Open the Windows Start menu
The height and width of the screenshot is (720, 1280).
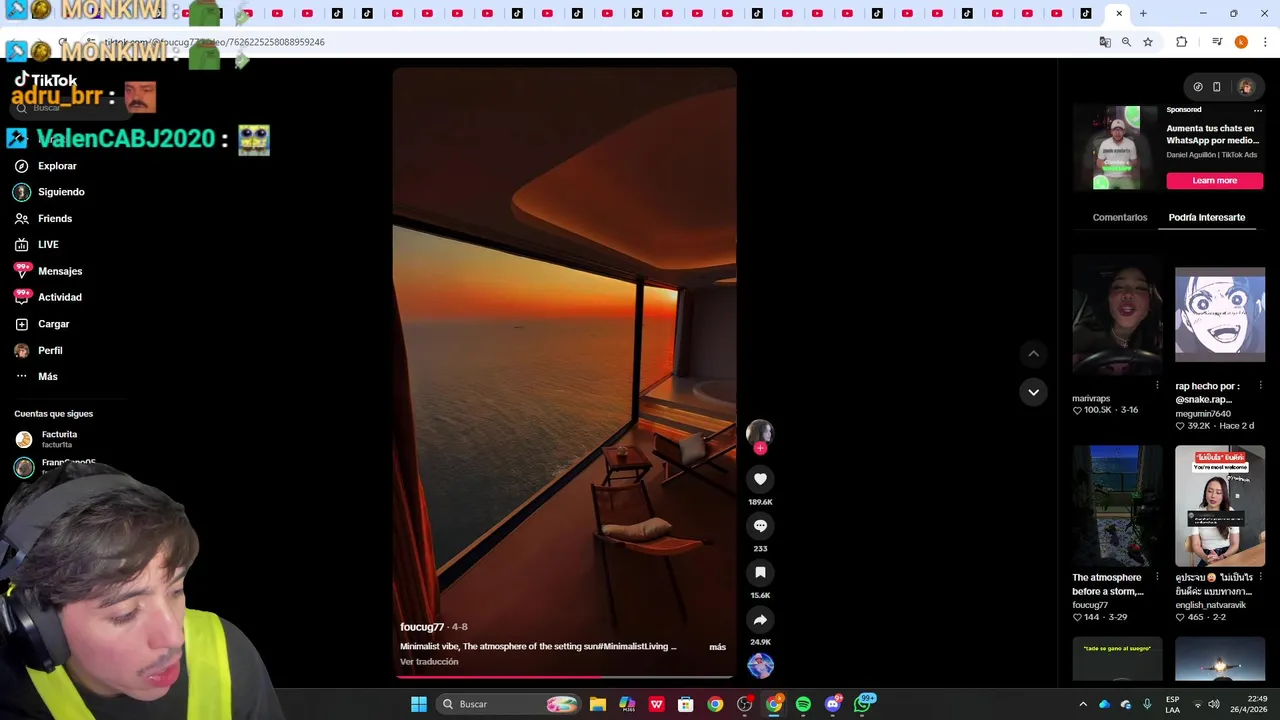[419, 704]
